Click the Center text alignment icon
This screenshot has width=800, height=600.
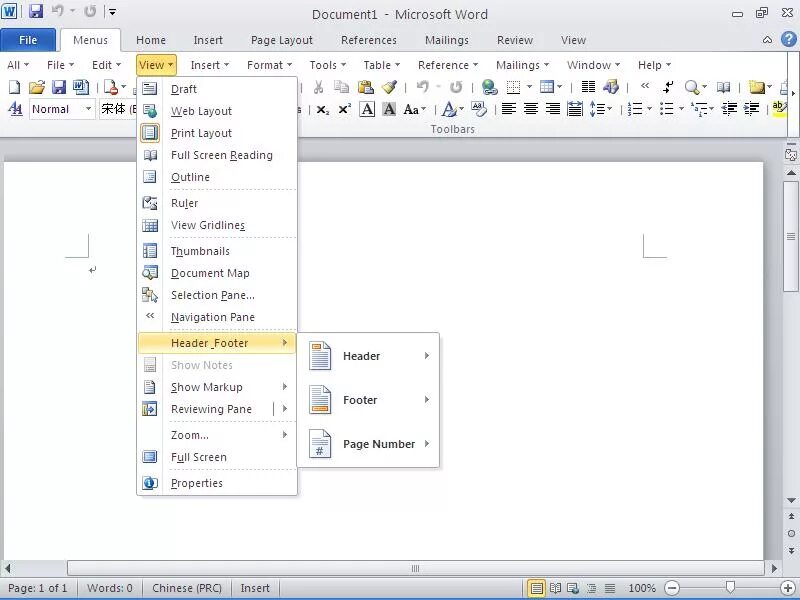(x=531, y=109)
